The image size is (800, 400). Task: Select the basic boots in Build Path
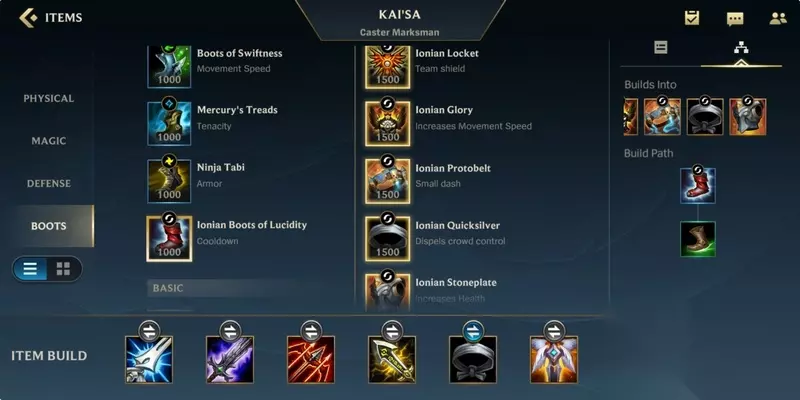[x=697, y=239]
